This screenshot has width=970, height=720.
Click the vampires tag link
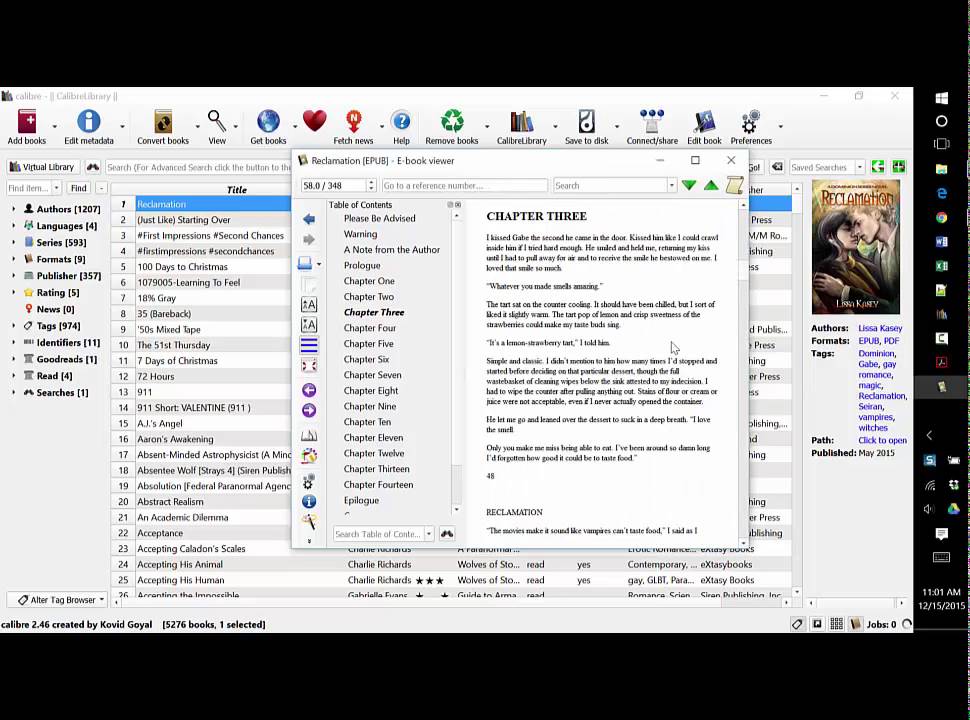(875, 418)
